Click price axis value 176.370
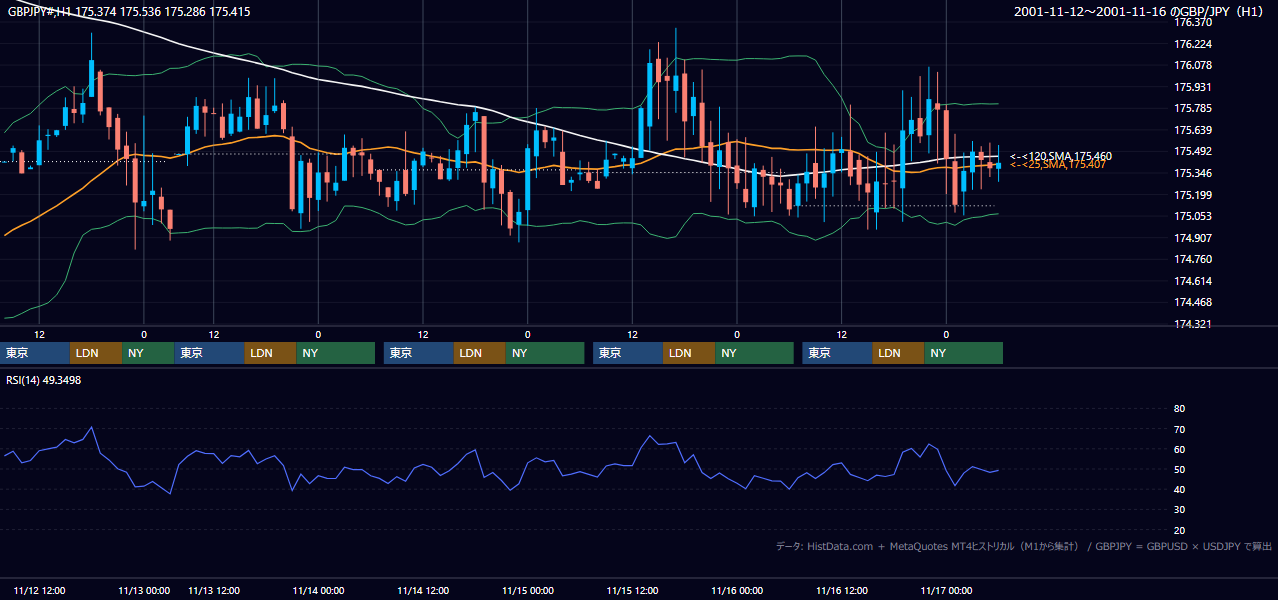The image size is (1278, 600). (1193, 22)
